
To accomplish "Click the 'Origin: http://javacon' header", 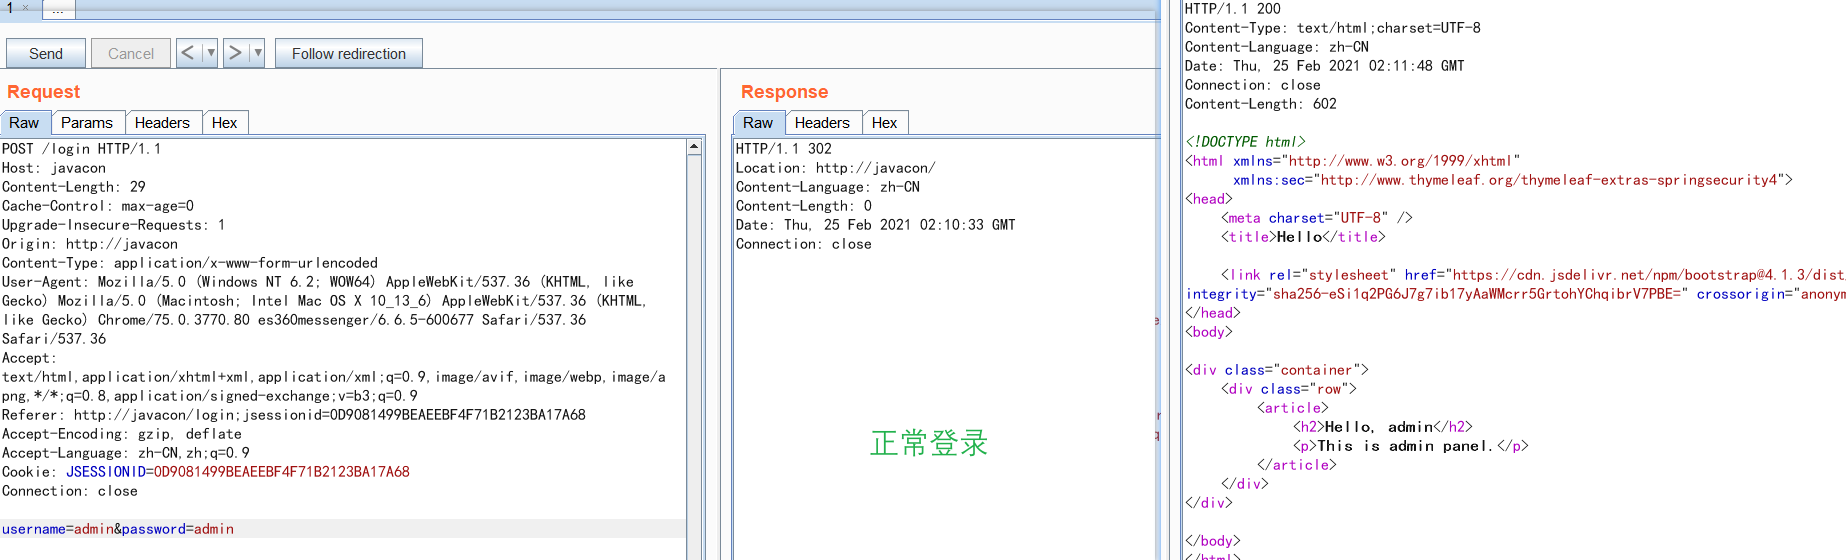I will 90,244.
